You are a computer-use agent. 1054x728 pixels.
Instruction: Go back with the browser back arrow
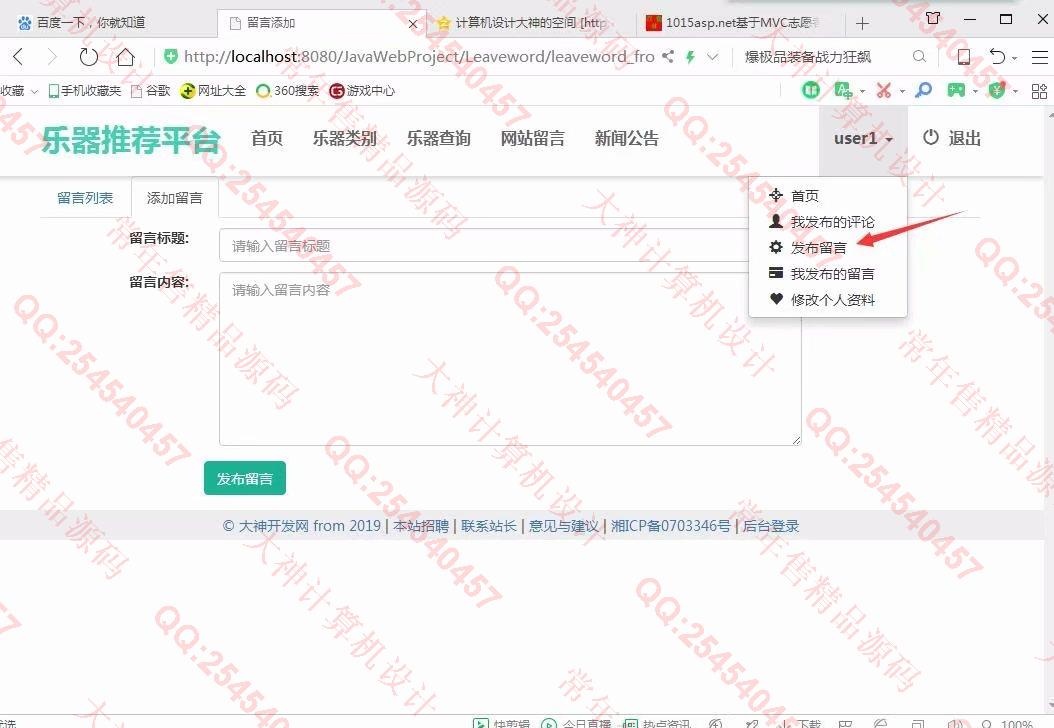18,56
